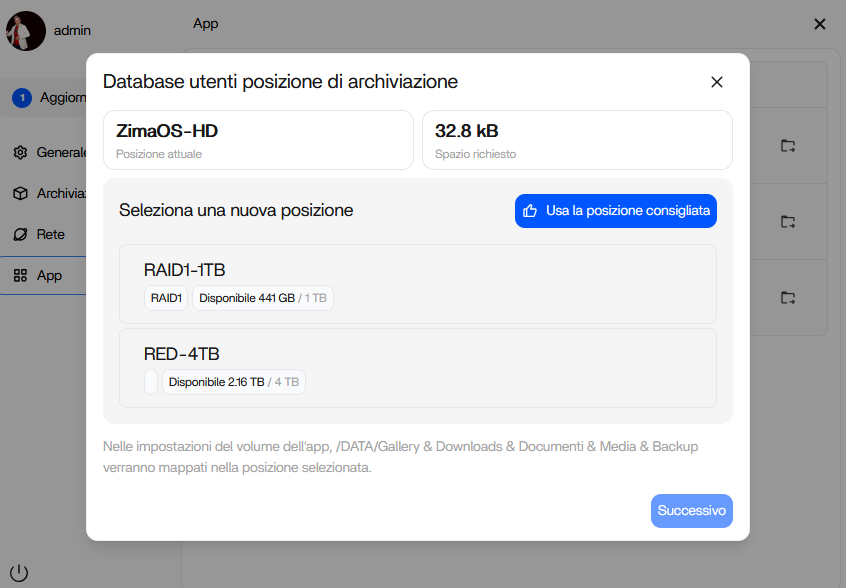Click the admin profile avatar
The height and width of the screenshot is (588, 846).
click(26, 31)
